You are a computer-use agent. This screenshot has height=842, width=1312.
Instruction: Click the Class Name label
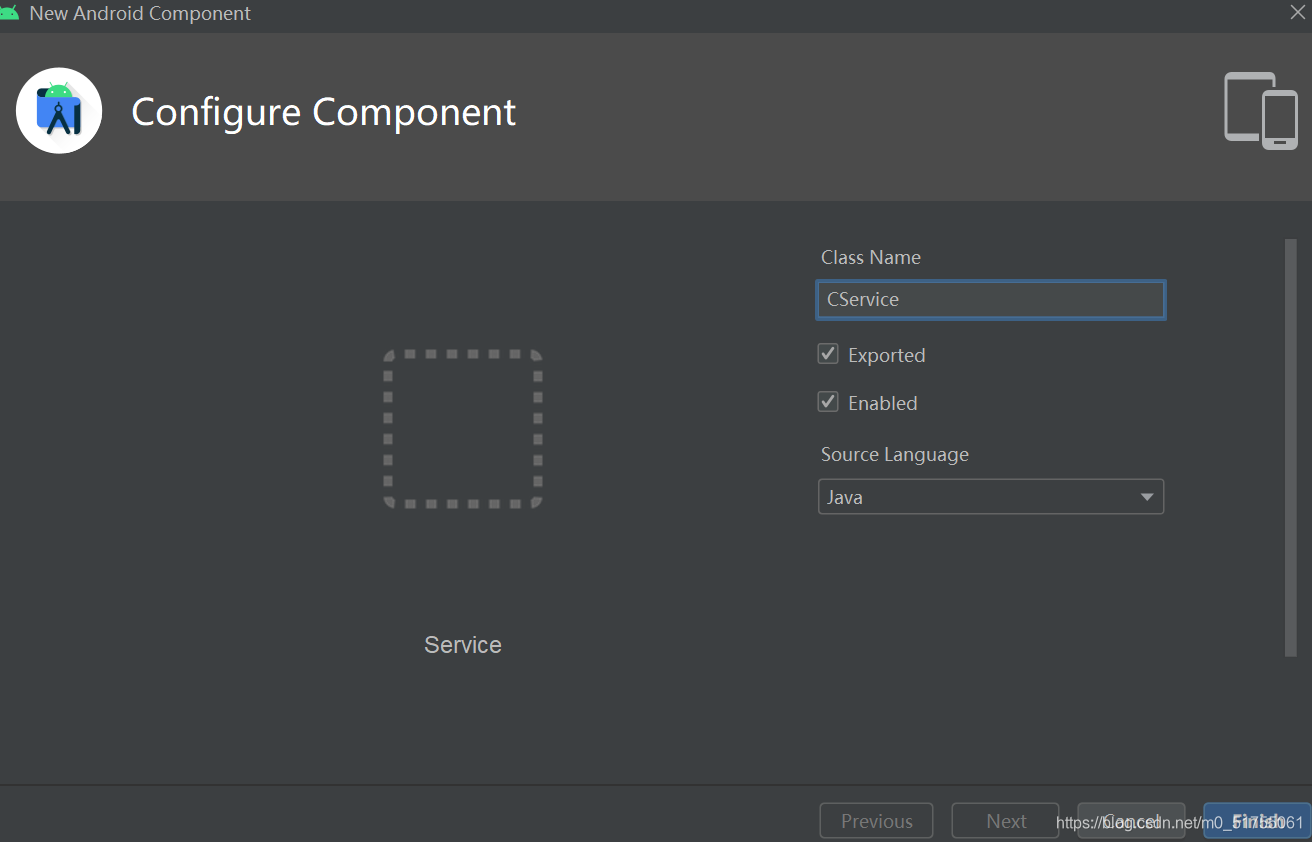[x=871, y=257]
